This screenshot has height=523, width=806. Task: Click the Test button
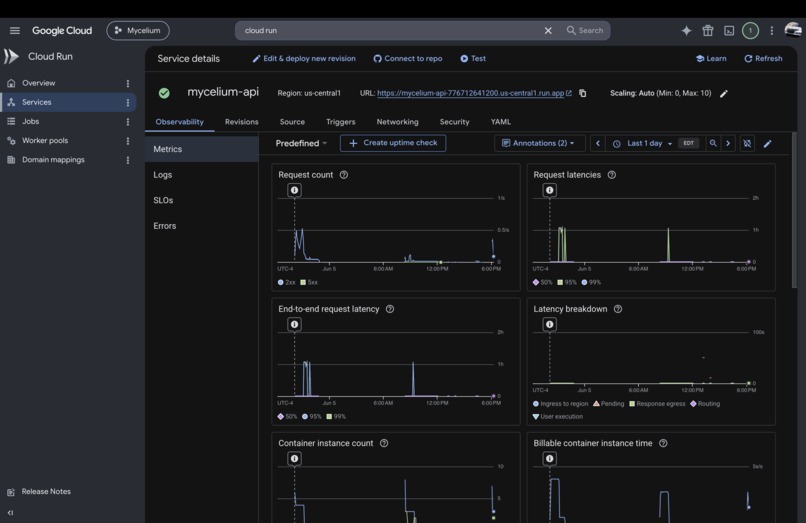pyautogui.click(x=473, y=59)
